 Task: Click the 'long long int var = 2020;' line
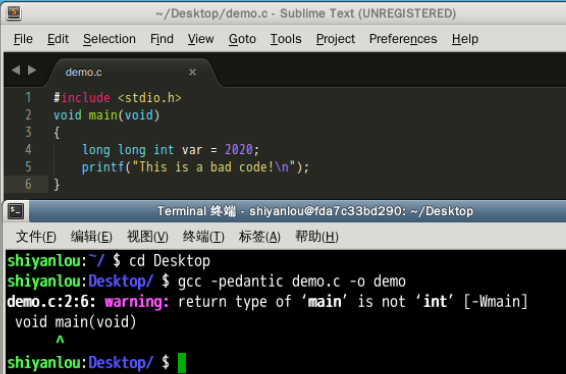coord(170,149)
